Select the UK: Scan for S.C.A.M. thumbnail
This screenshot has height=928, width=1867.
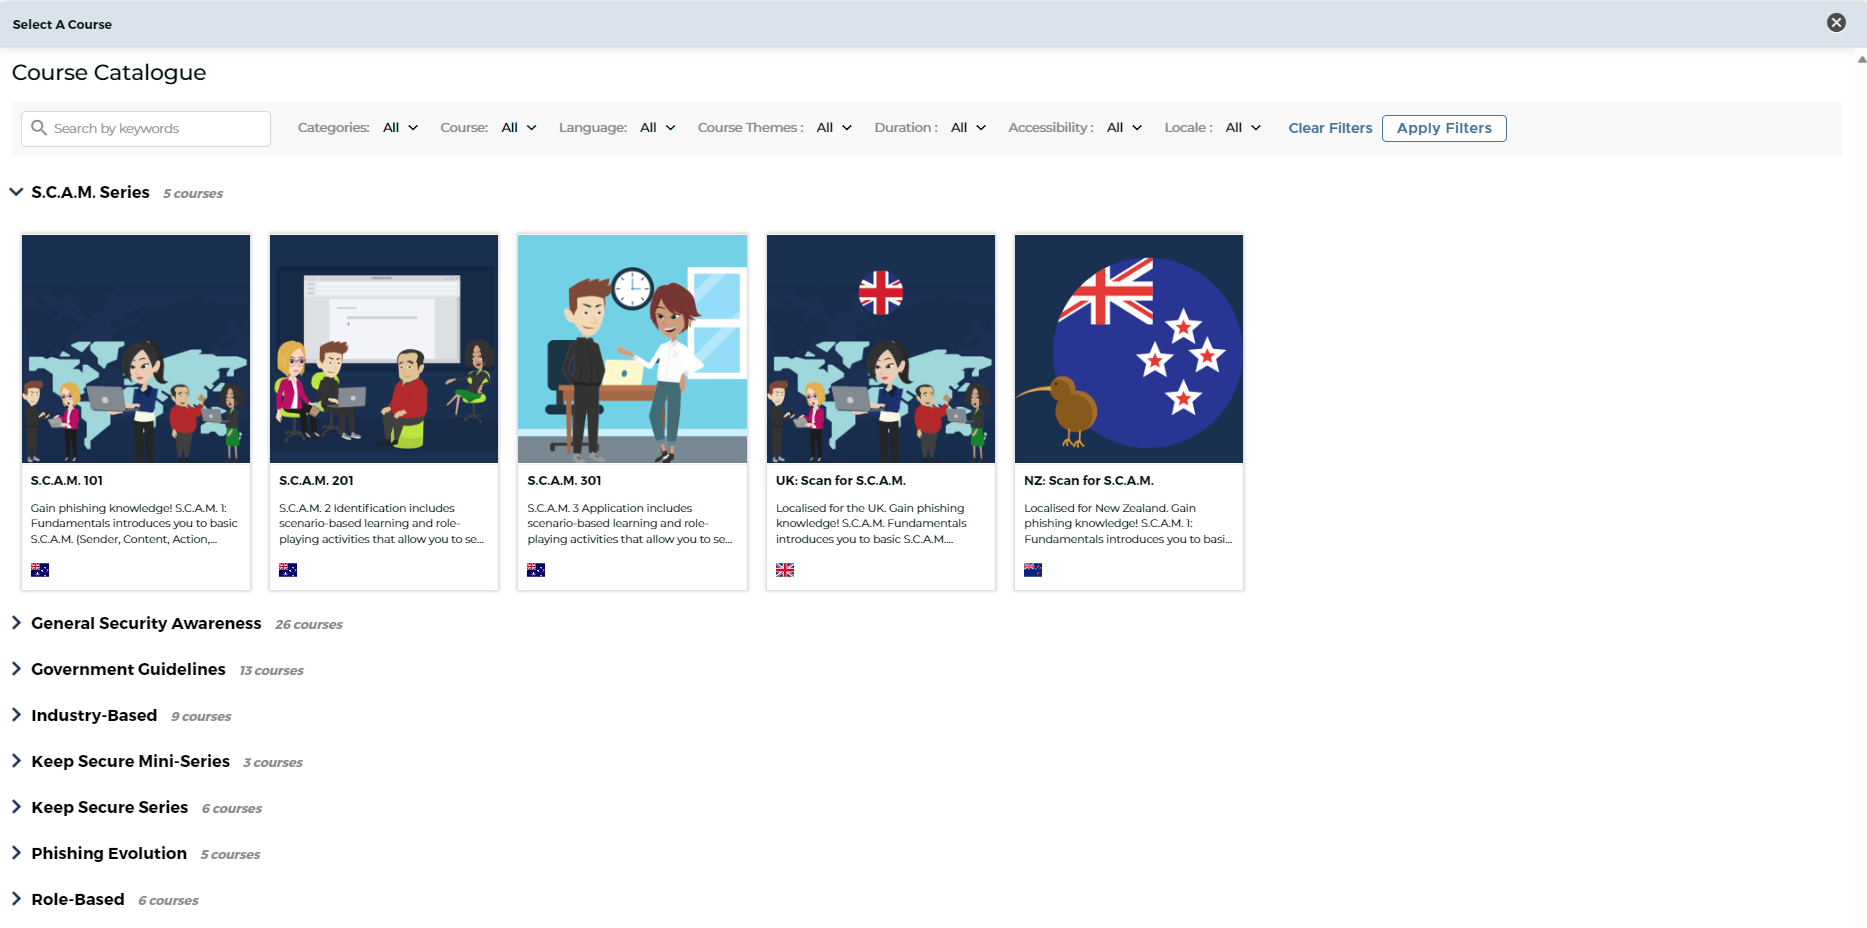pyautogui.click(x=881, y=349)
